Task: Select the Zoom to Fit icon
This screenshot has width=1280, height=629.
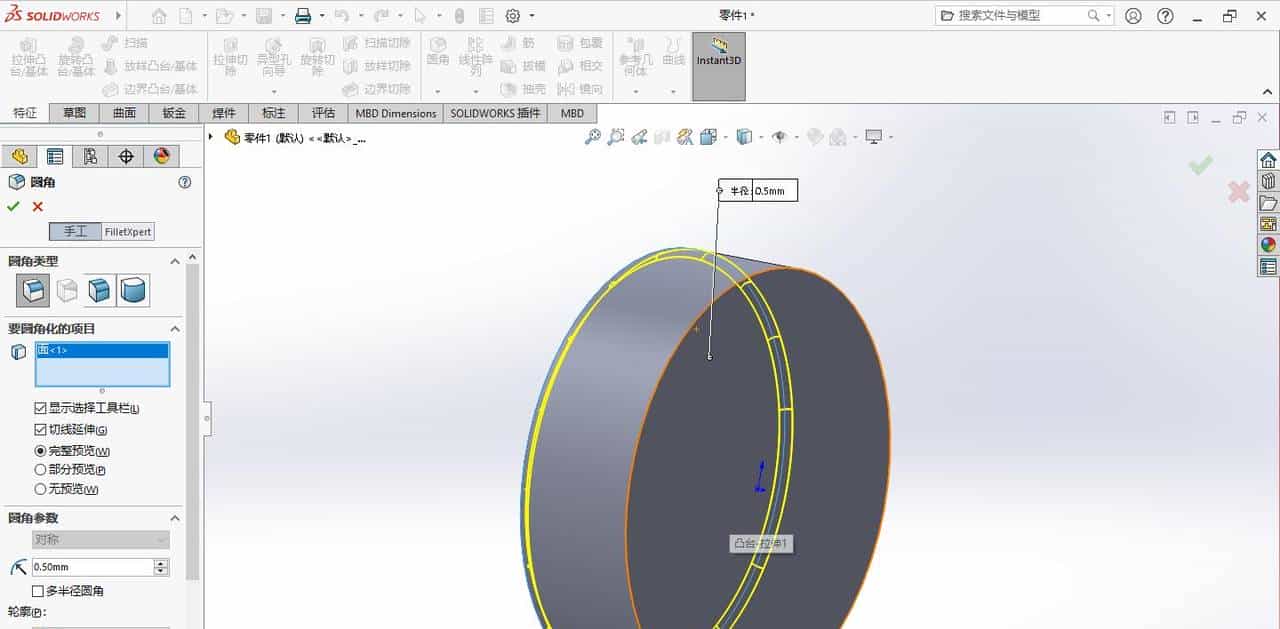Action: (x=593, y=137)
